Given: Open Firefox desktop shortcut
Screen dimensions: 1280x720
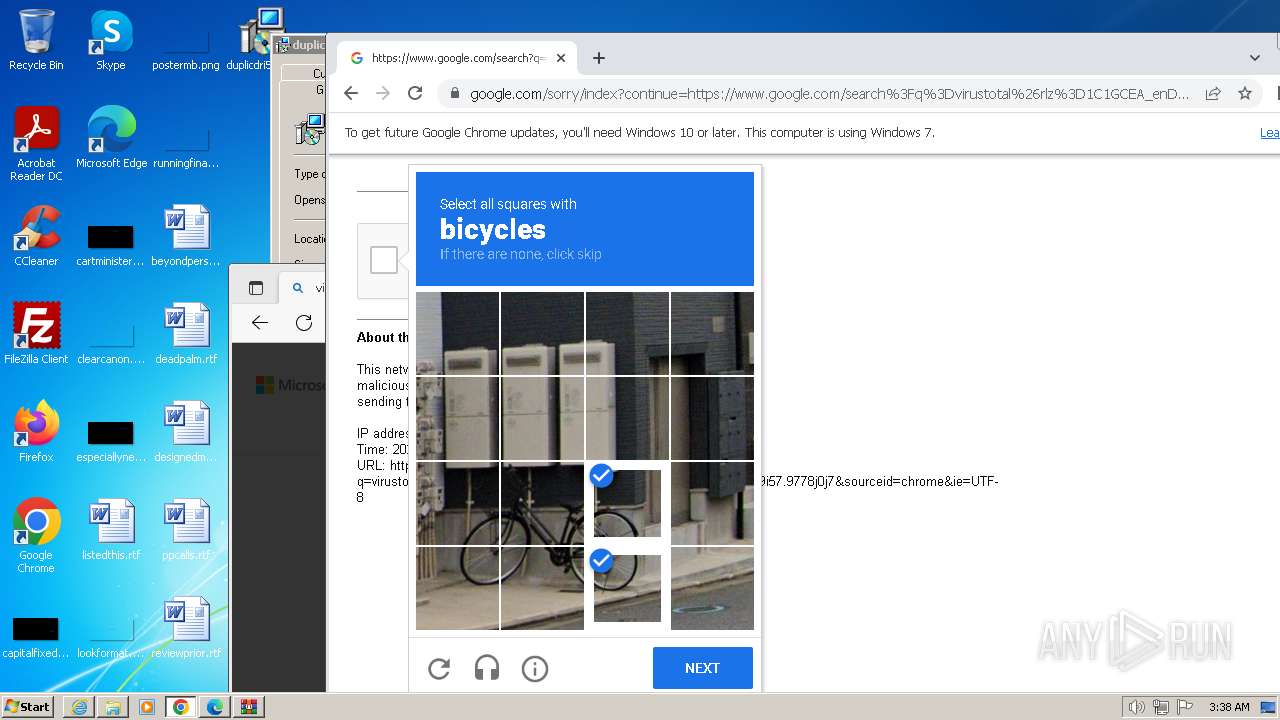Looking at the screenshot, I should tap(36, 432).
